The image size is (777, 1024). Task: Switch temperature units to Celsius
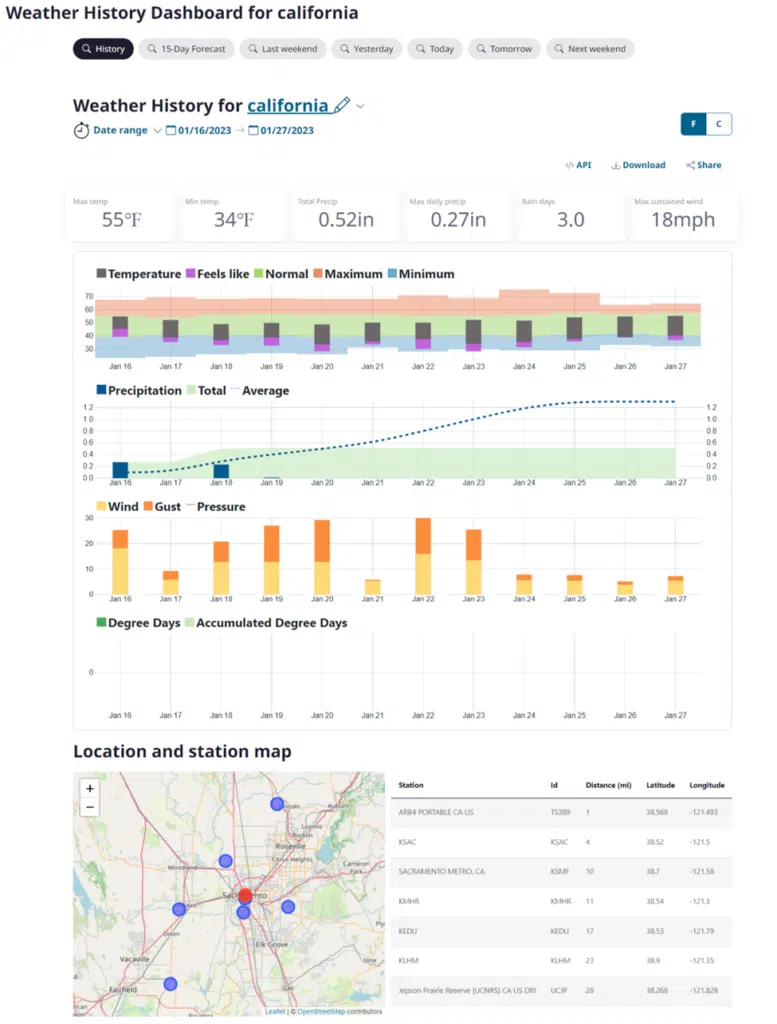tap(718, 124)
